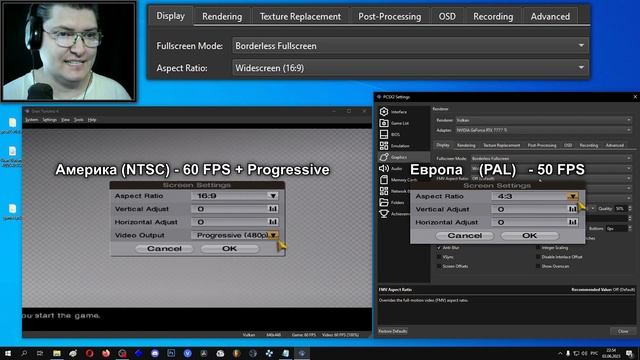Click 'Vulkan' in the emulator status bar
Viewport: 640px width, 360px height.
pyautogui.click(x=249, y=335)
